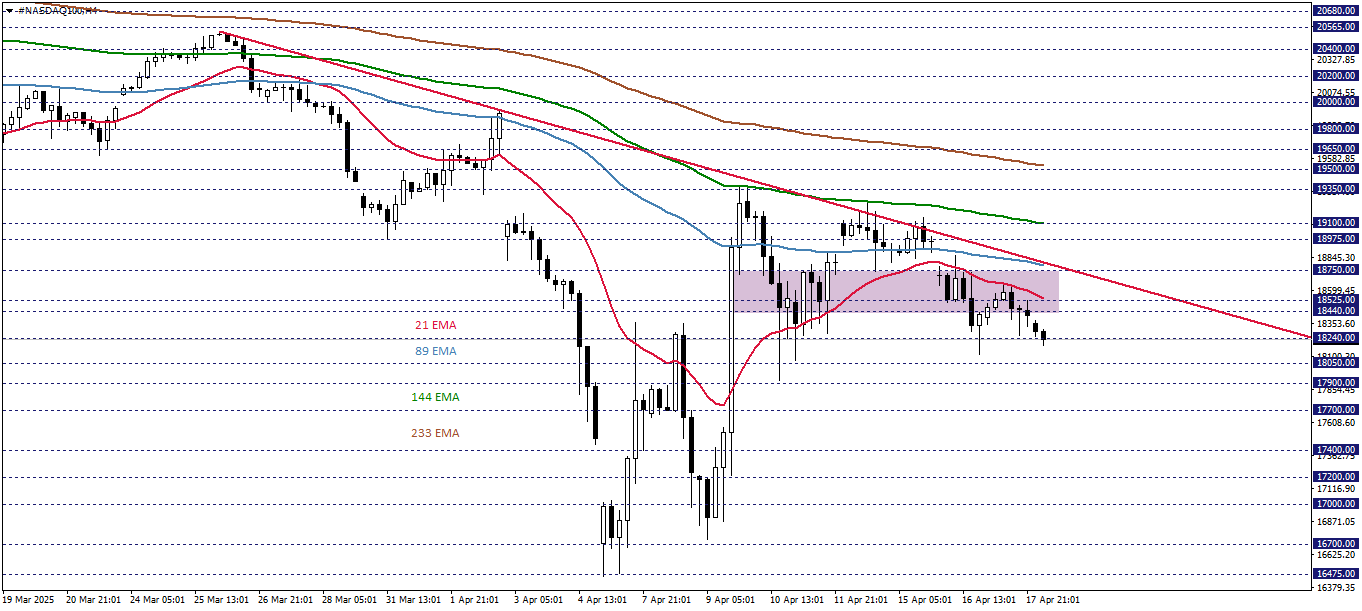Click the 18440.00 price level label
The width and height of the screenshot is (1362, 611).
tap(1336, 311)
